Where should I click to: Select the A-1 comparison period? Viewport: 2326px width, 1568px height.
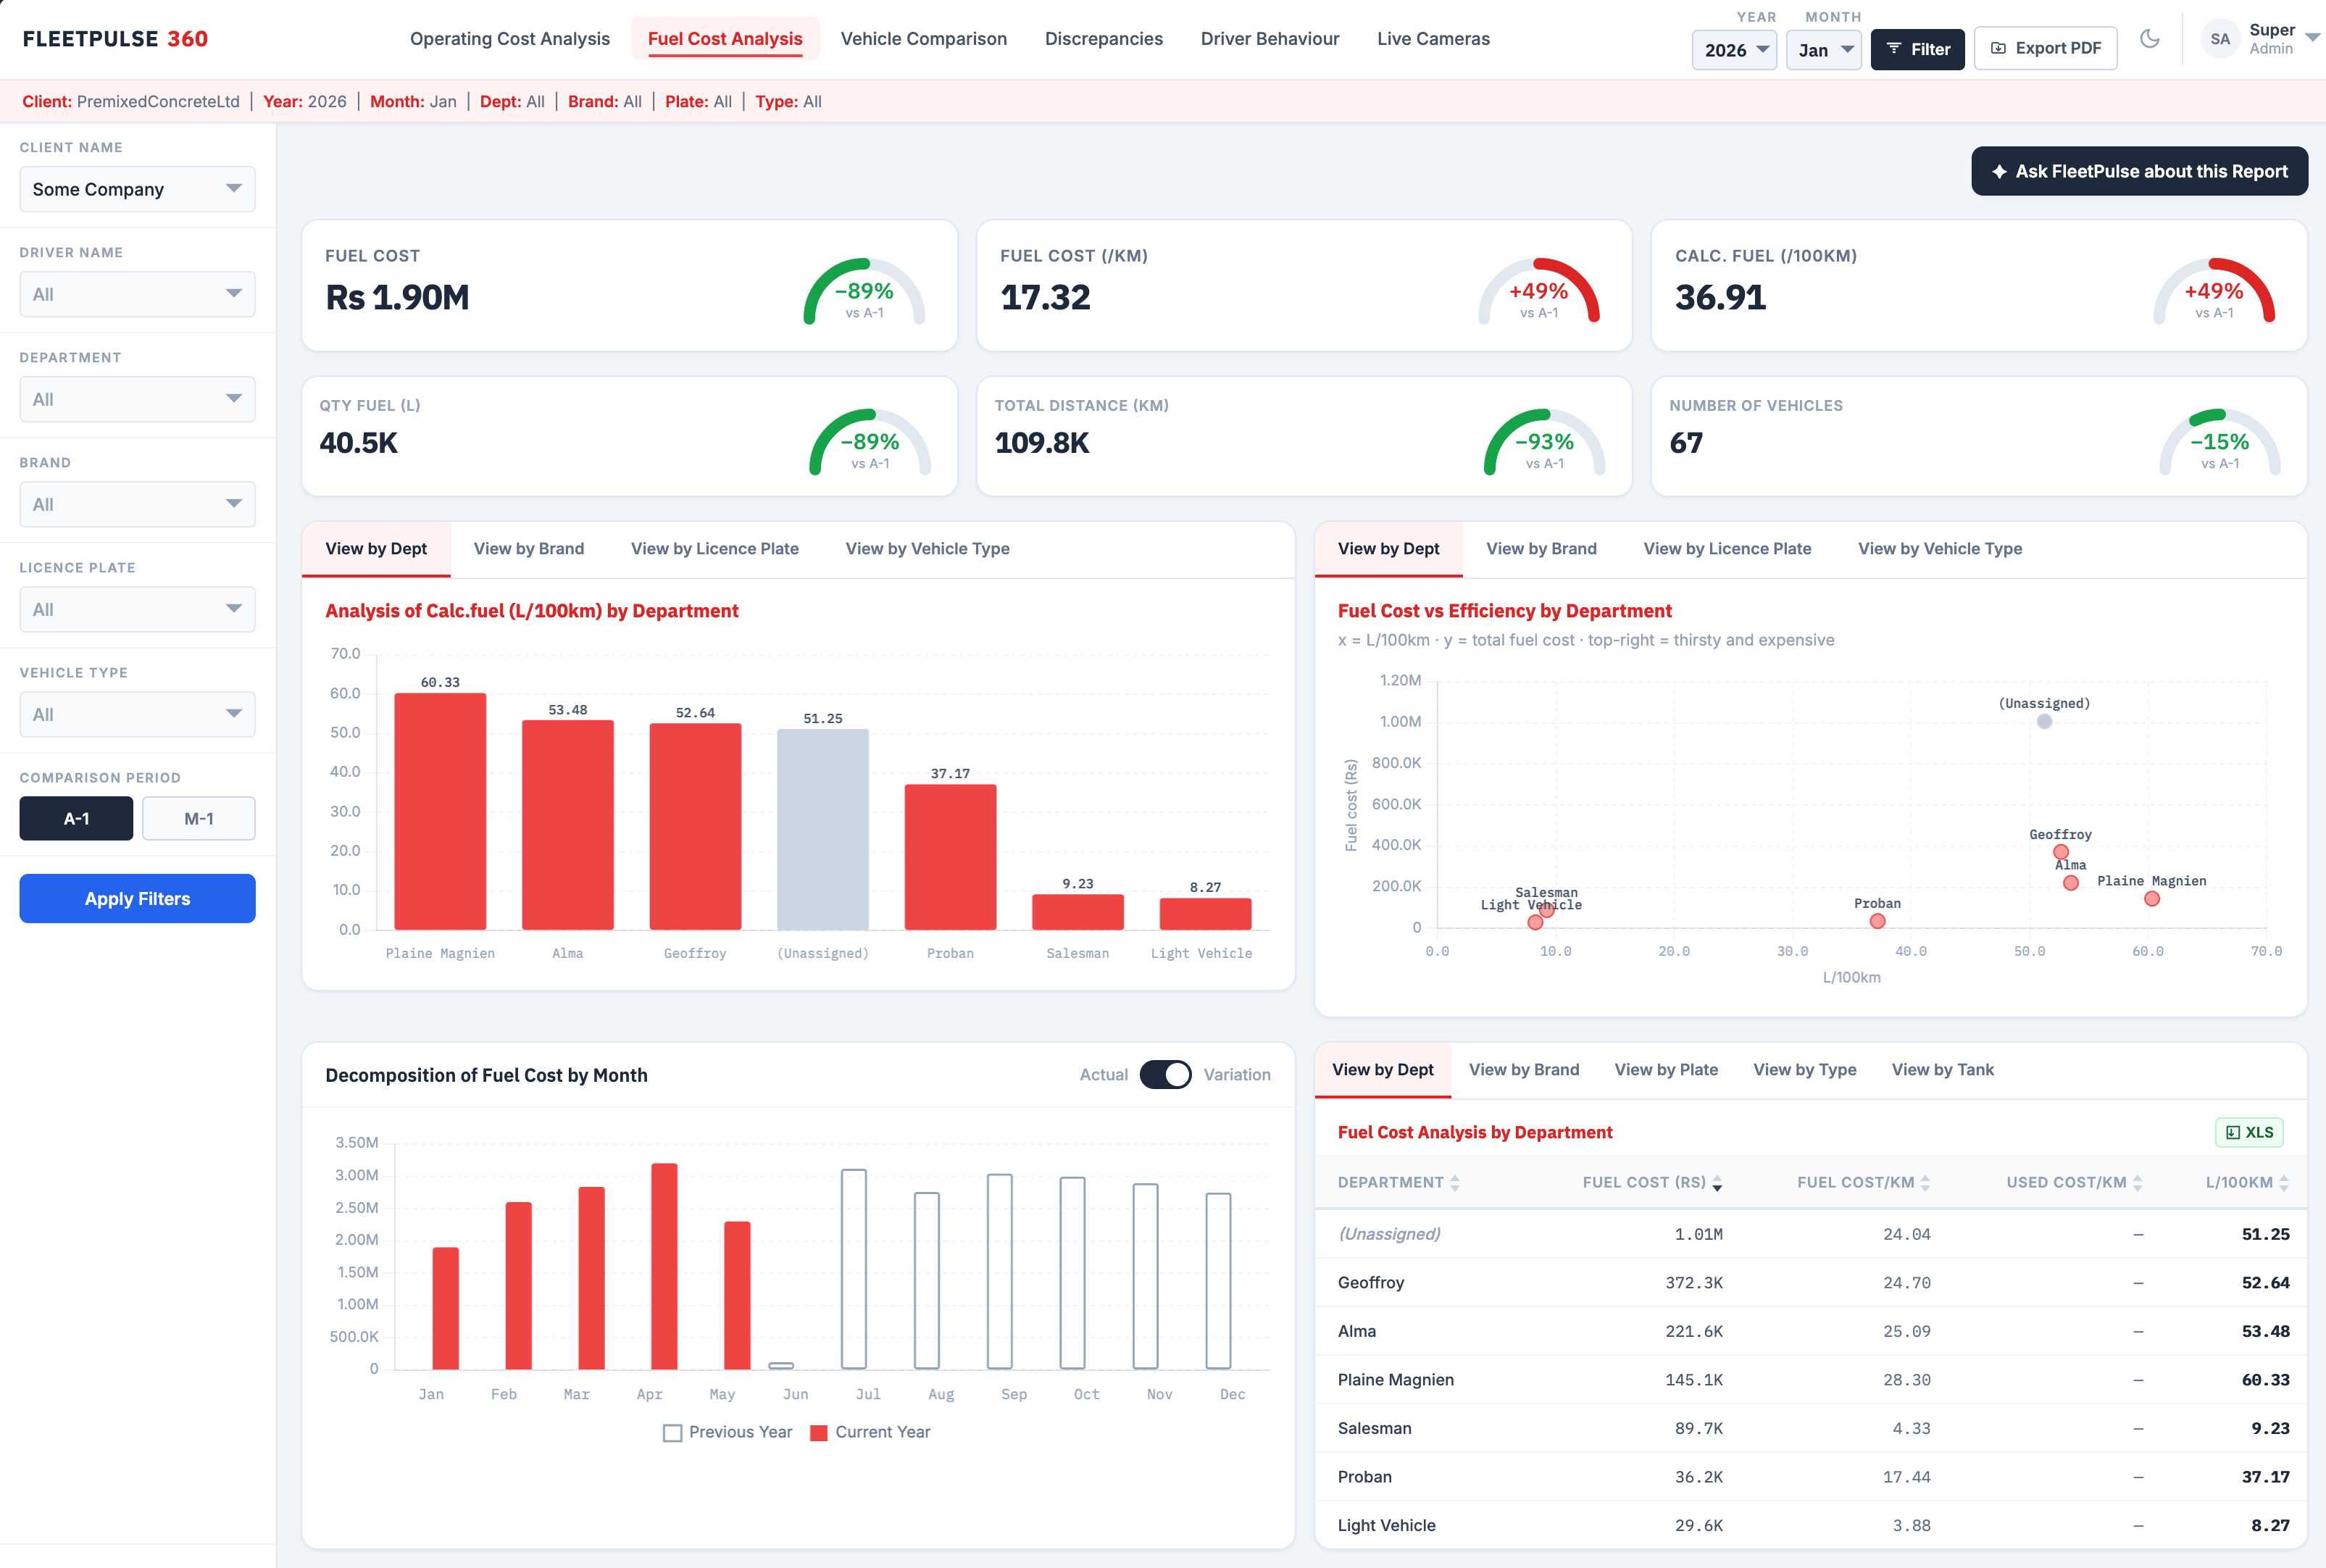click(76, 818)
